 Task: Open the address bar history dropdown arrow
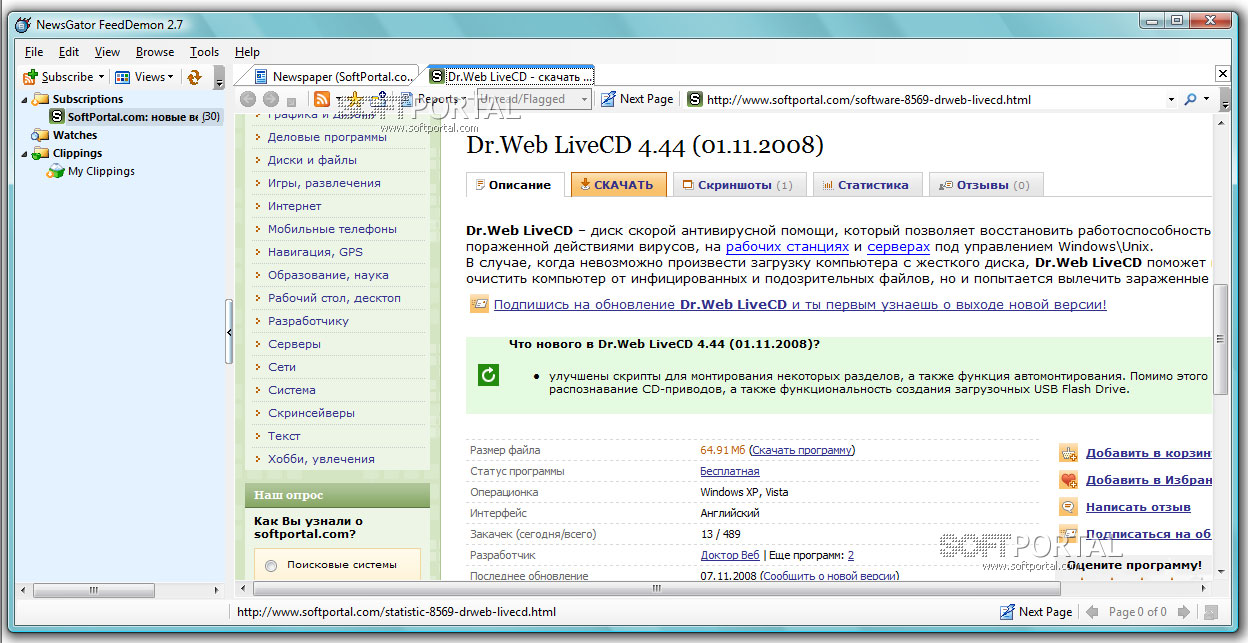[x=1171, y=100]
